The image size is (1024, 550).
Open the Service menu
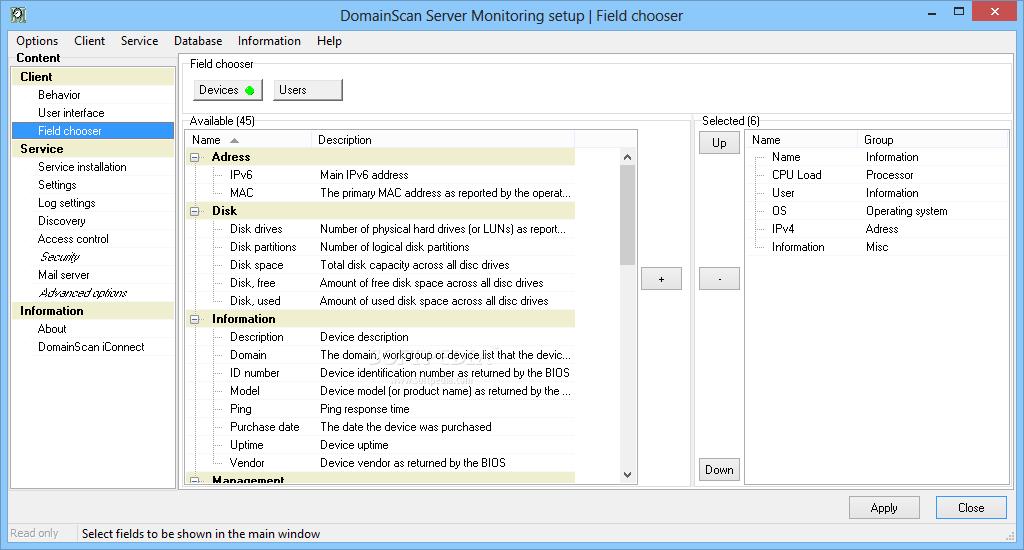[x=139, y=40]
